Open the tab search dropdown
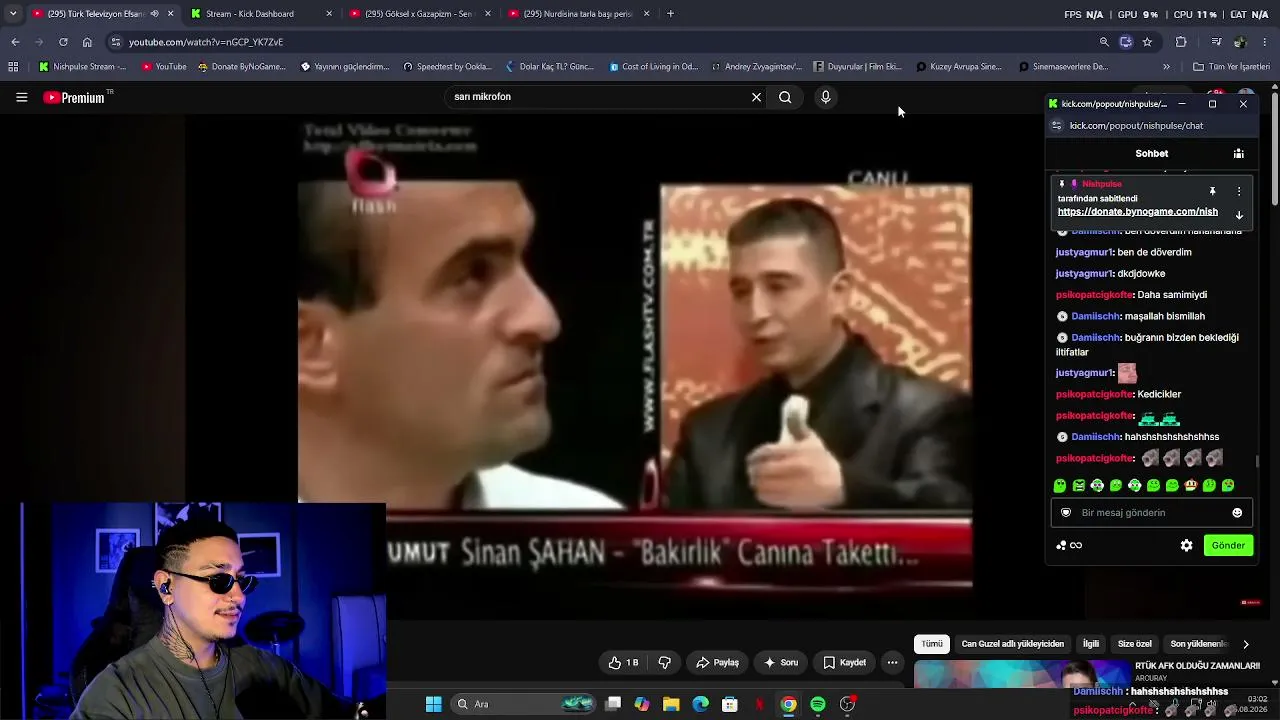Screen dimensions: 1280x720 pyautogui.click(x=12, y=14)
